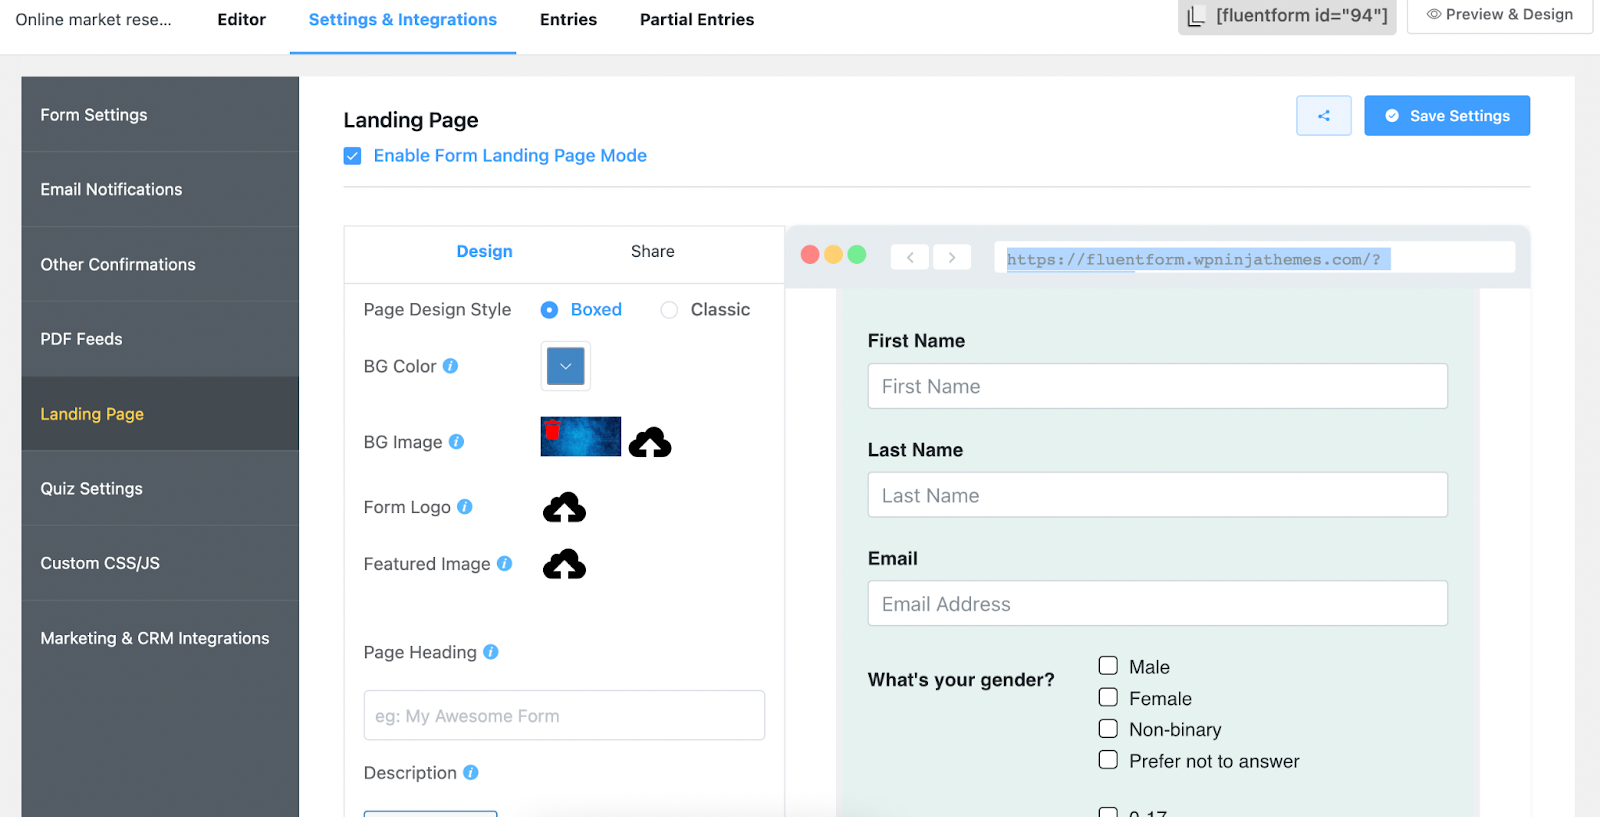Click the Preview & Design button
This screenshot has width=1600, height=817.
coord(1499,15)
